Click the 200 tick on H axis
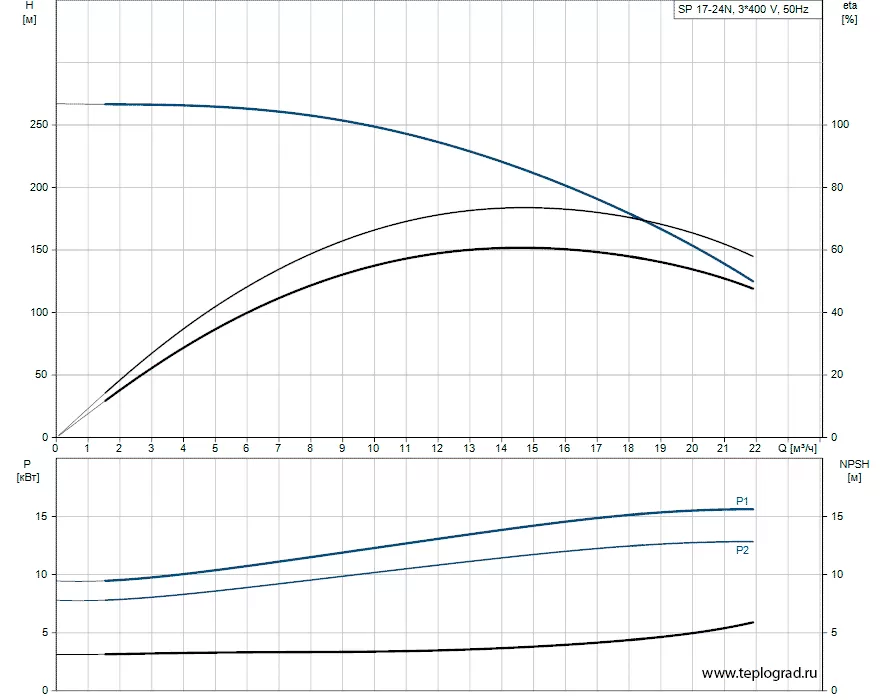This screenshot has width=887, height=700. point(39,188)
